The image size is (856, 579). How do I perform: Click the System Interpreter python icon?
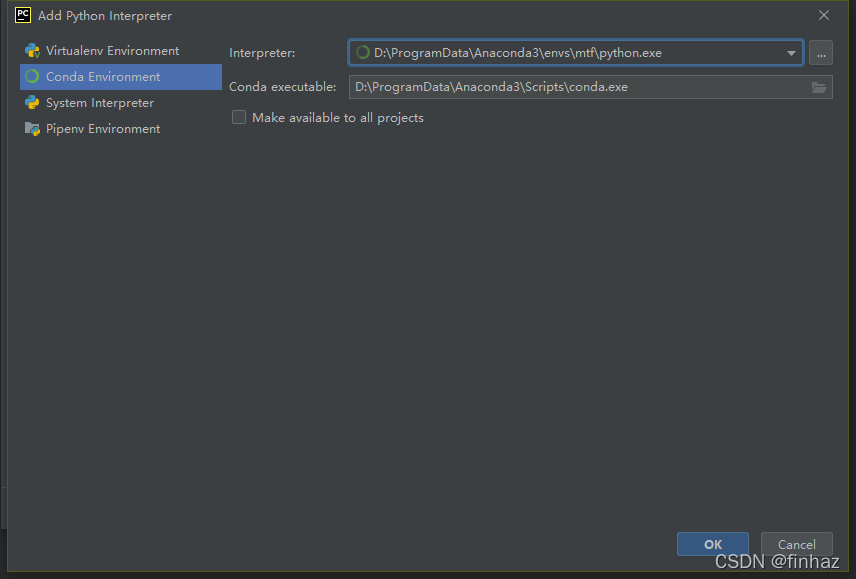[x=32, y=103]
